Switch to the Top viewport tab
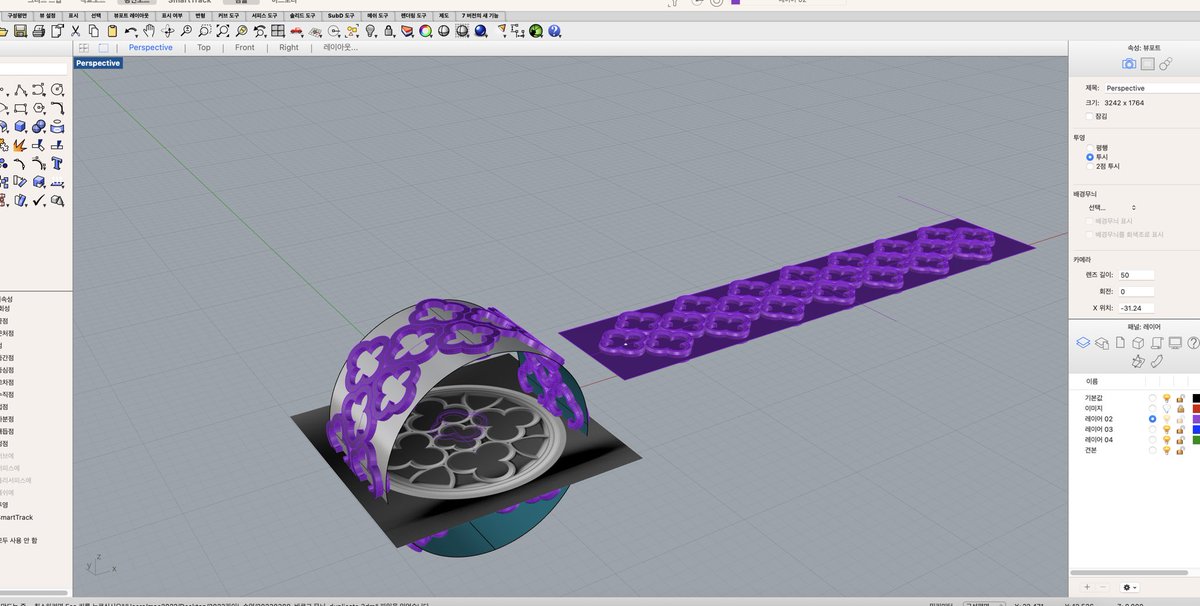This screenshot has width=1200, height=606. click(x=204, y=47)
